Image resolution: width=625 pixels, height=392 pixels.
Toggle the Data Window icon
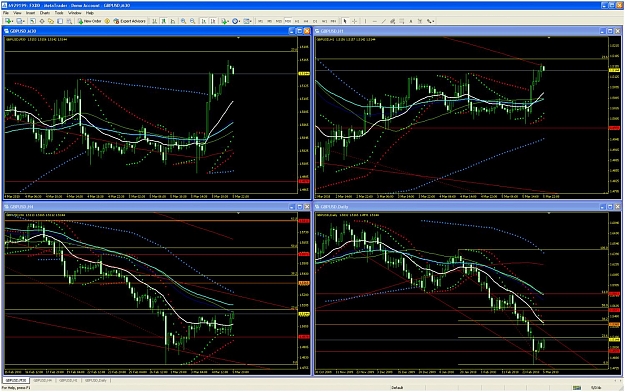pos(42,21)
